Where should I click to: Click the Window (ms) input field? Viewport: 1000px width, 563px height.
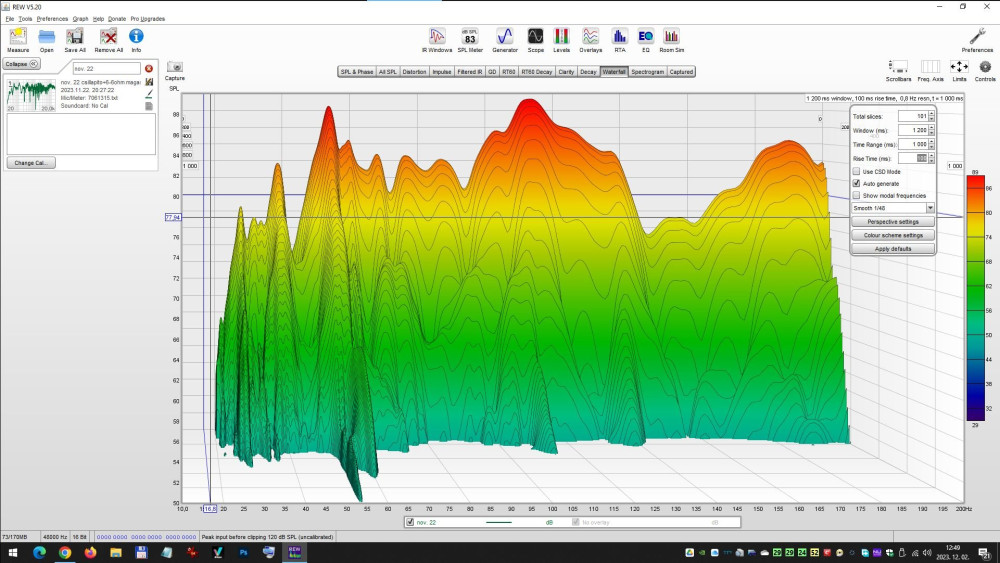coord(912,130)
